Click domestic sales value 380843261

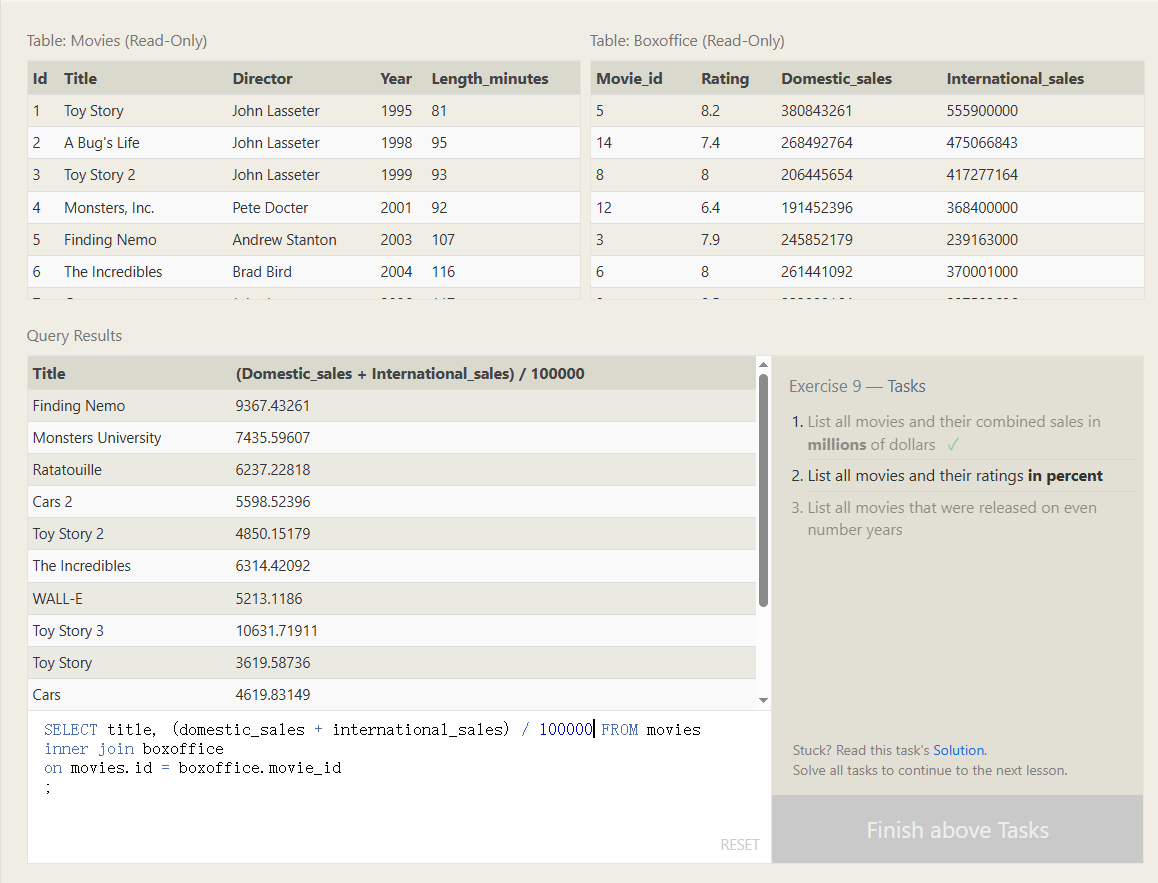[817, 111]
